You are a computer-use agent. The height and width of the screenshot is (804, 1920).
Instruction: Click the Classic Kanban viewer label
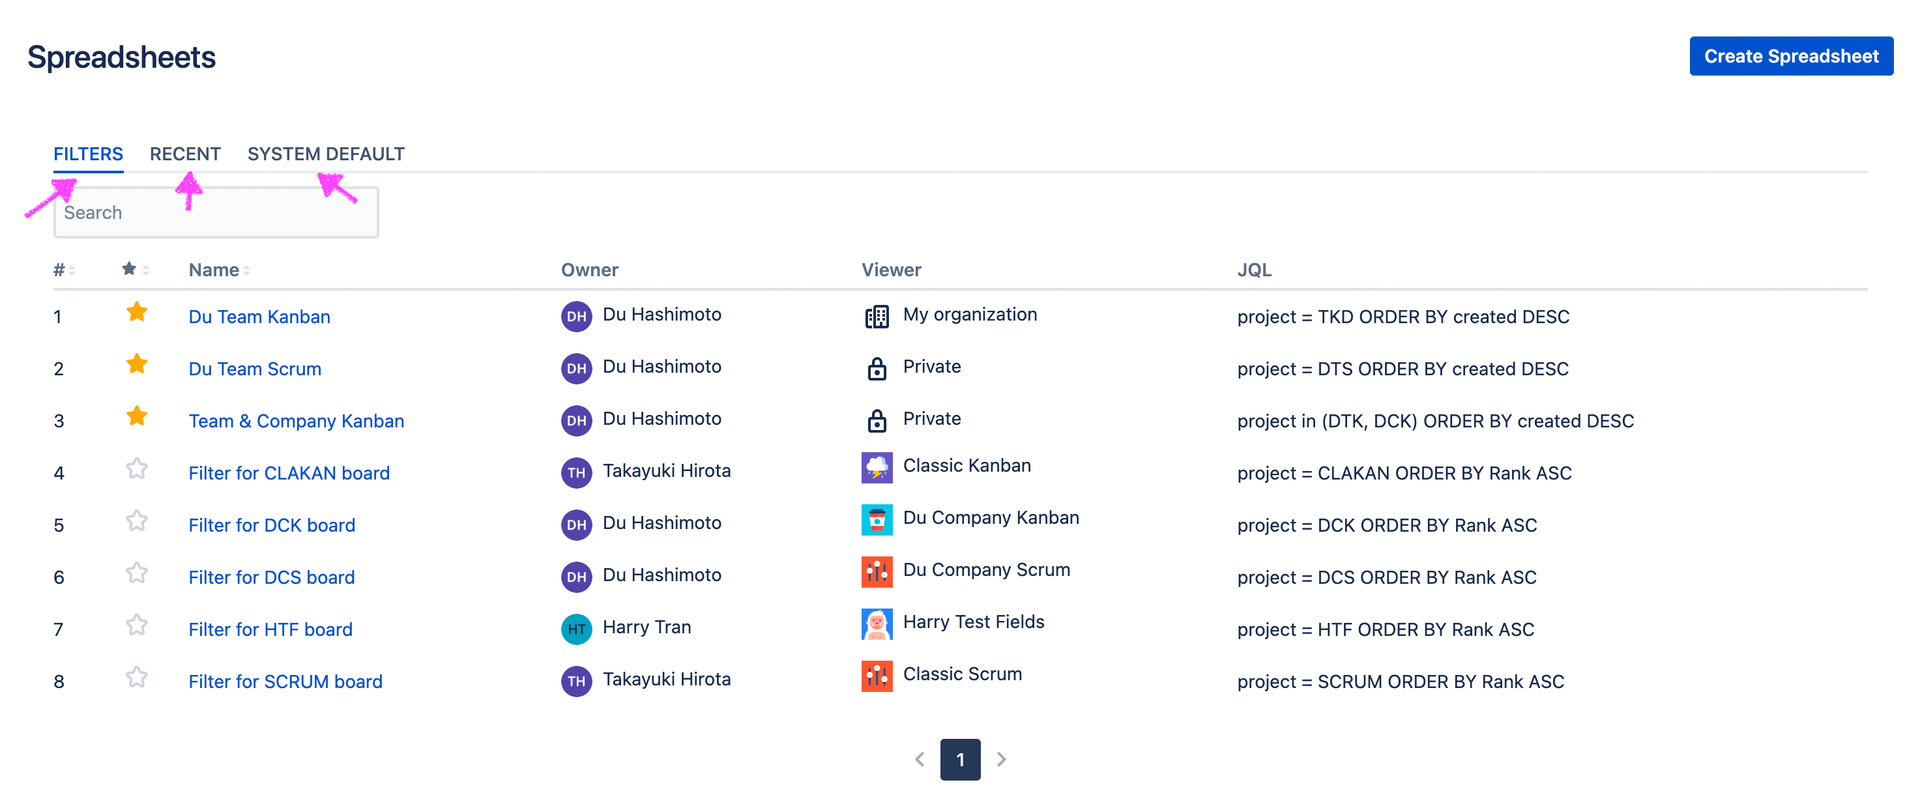967,465
